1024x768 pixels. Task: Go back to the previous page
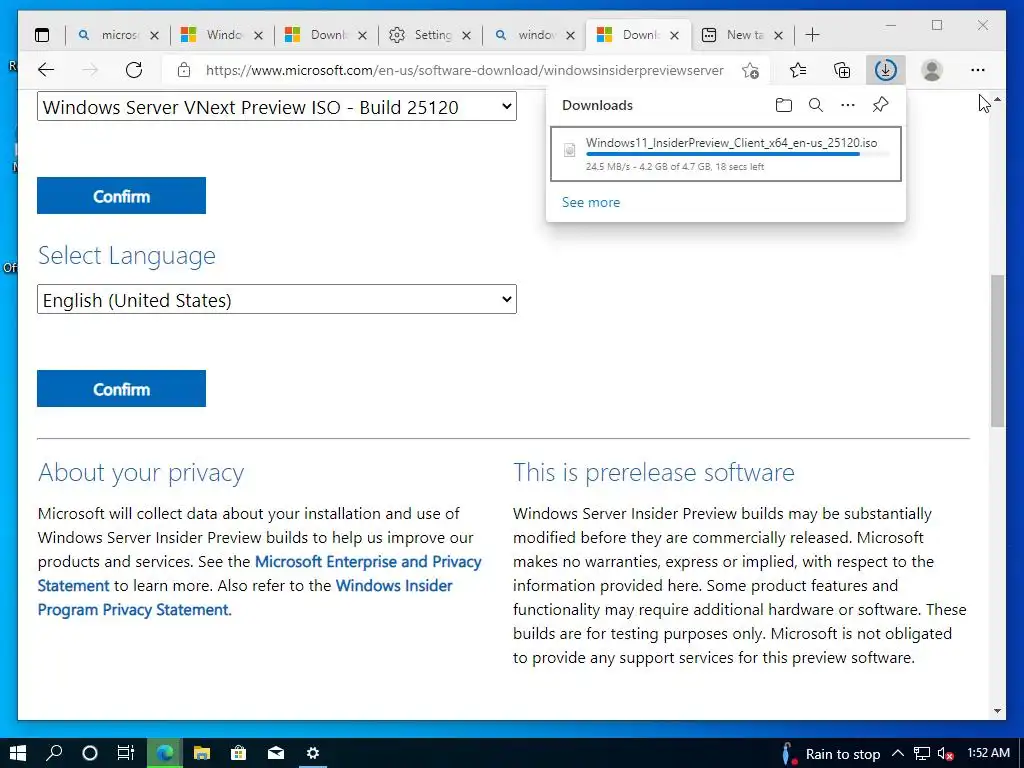[x=46, y=70]
